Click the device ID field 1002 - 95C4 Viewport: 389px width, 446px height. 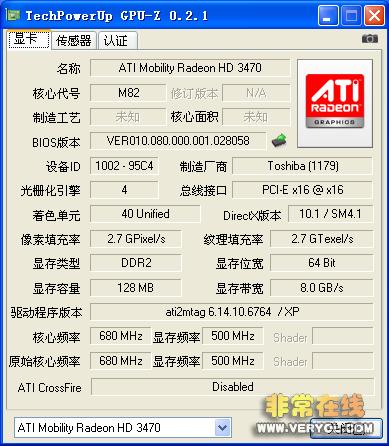(x=124, y=166)
